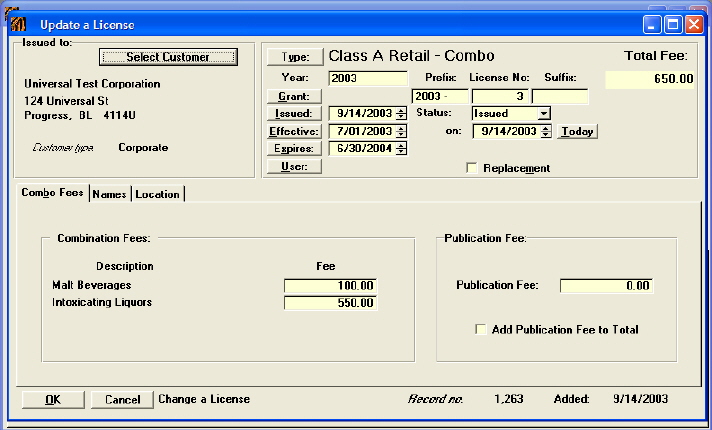Select the Combo Fees tab
This screenshot has height=430, width=712.
(x=52, y=193)
